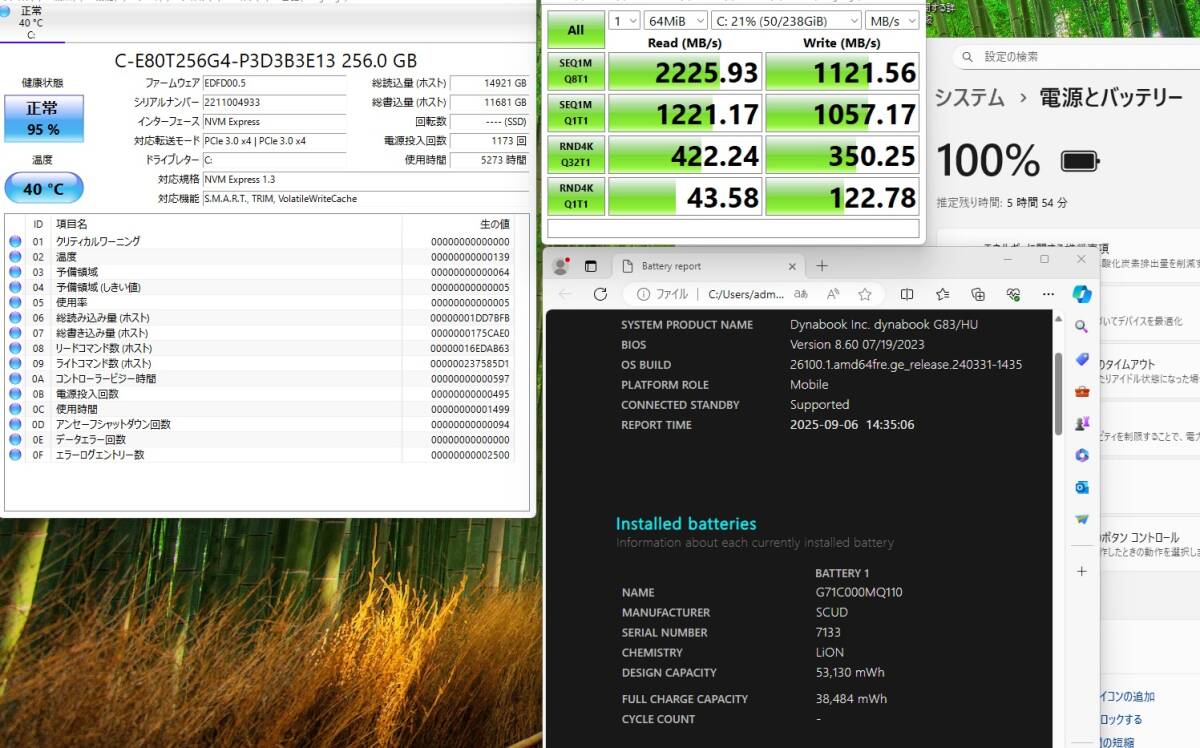This screenshot has width=1200, height=748.
Task: Expand the test count dropdown showing 1
Action: click(623, 20)
